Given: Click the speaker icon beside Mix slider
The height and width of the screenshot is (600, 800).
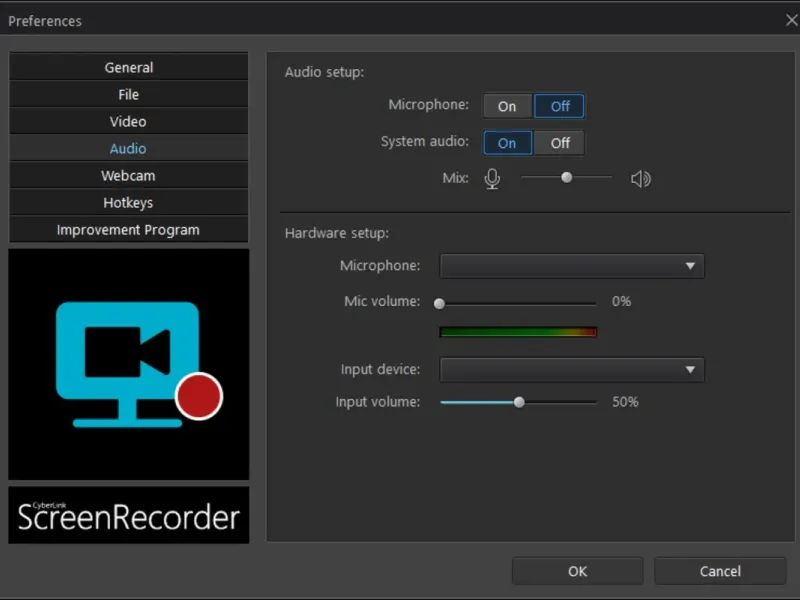Looking at the screenshot, I should click(x=641, y=179).
